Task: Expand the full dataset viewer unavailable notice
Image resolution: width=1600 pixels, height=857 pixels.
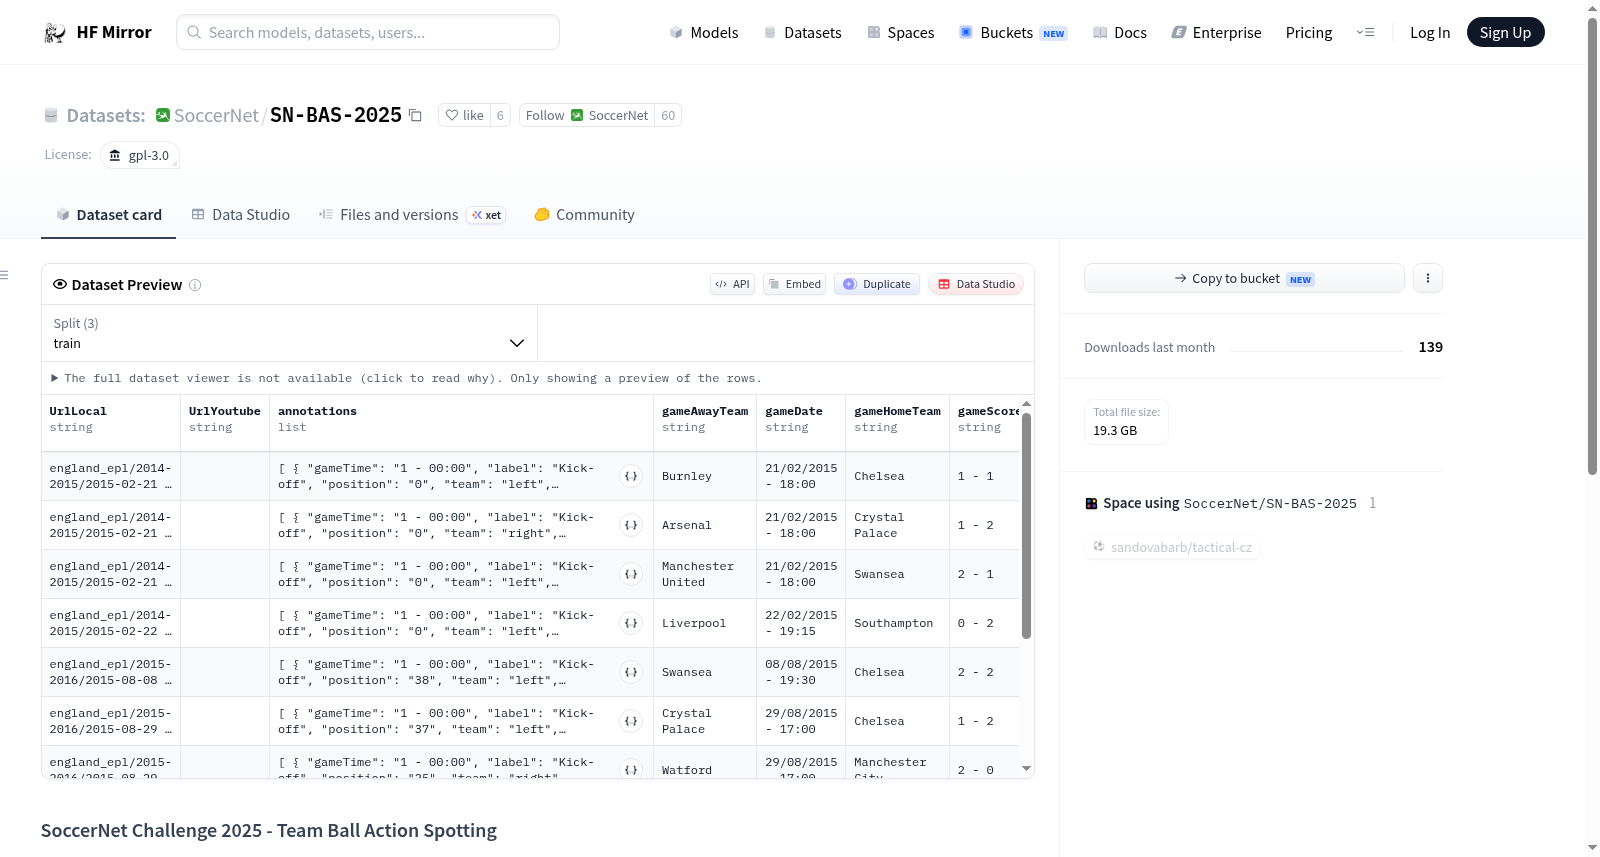Action: (407, 378)
